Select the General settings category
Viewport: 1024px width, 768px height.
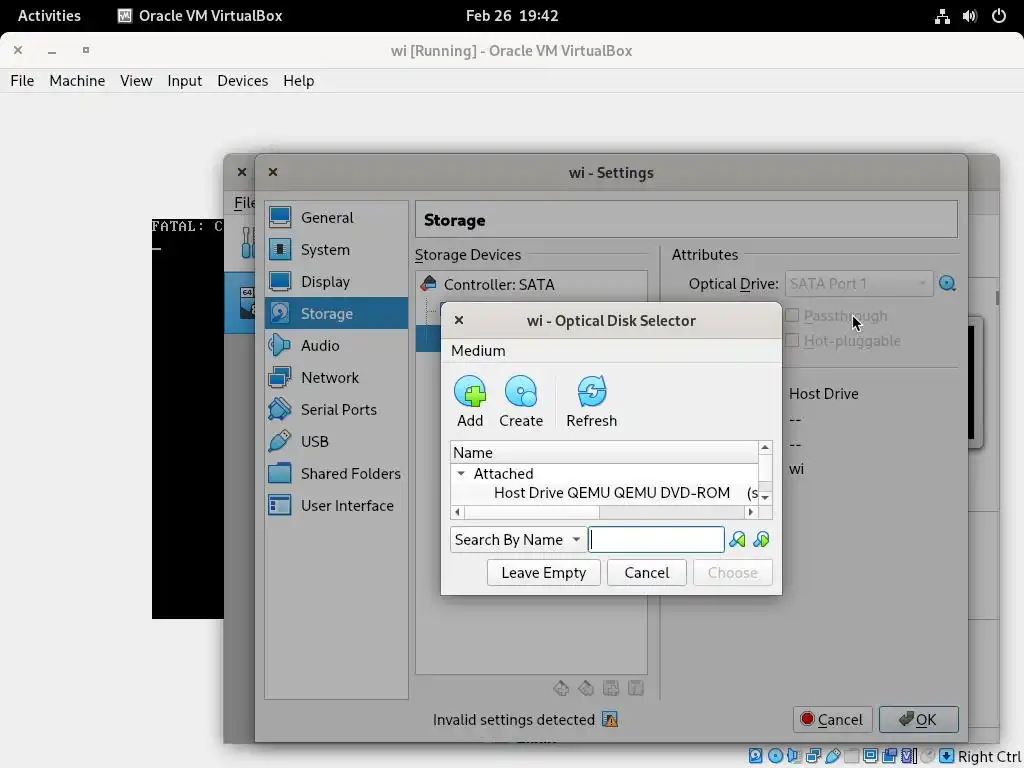coord(336,217)
